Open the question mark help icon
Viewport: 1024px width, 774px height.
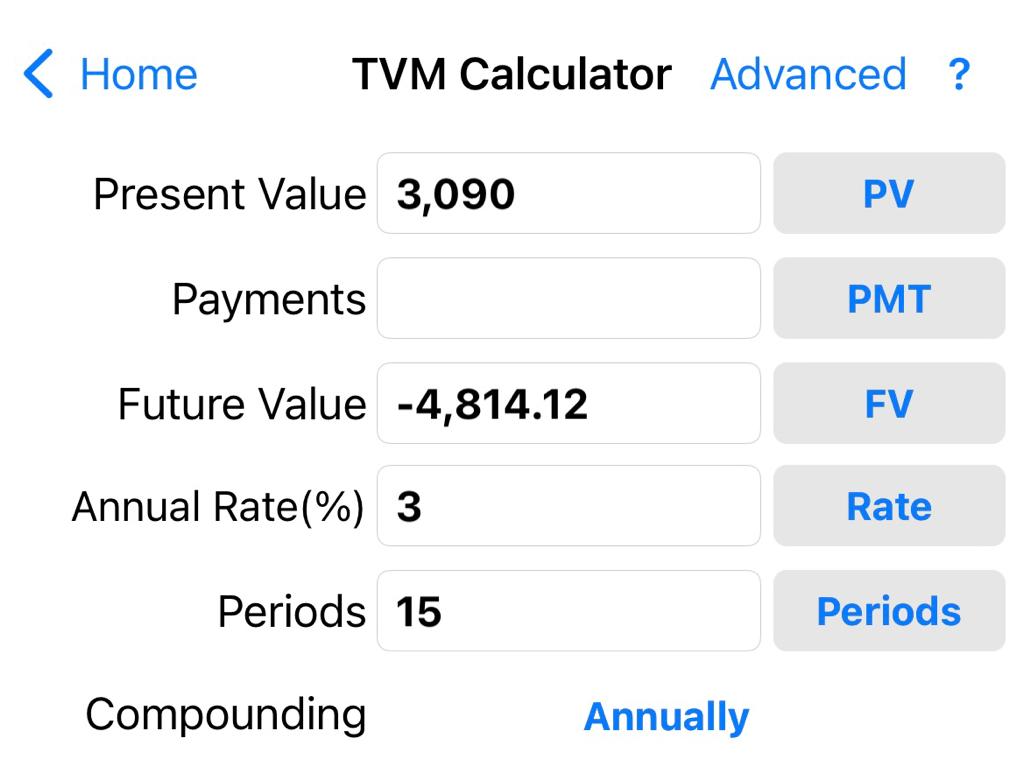958,75
